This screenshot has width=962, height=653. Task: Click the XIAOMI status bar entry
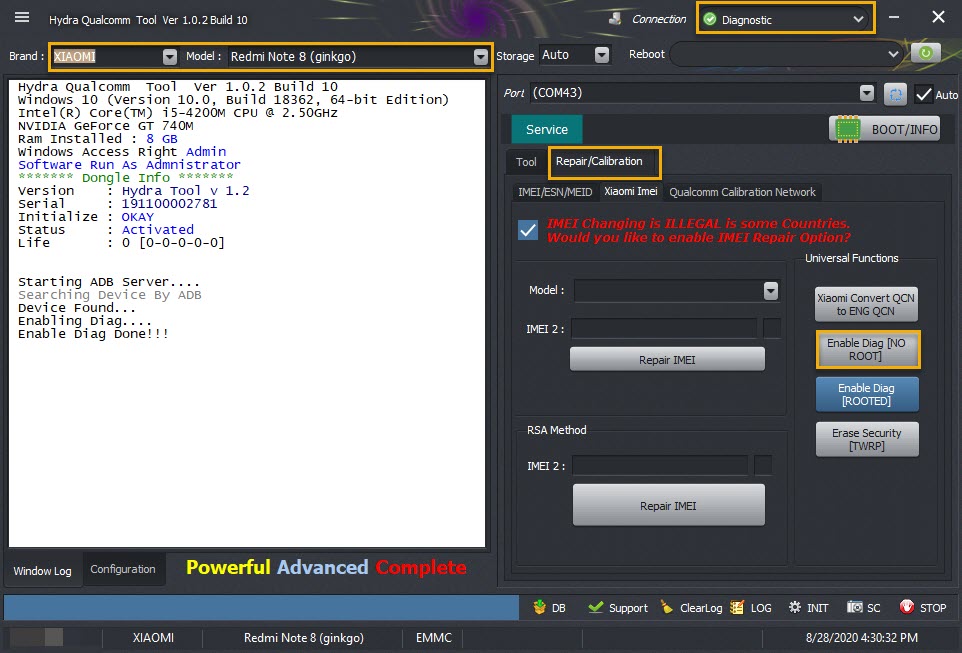[x=153, y=638]
